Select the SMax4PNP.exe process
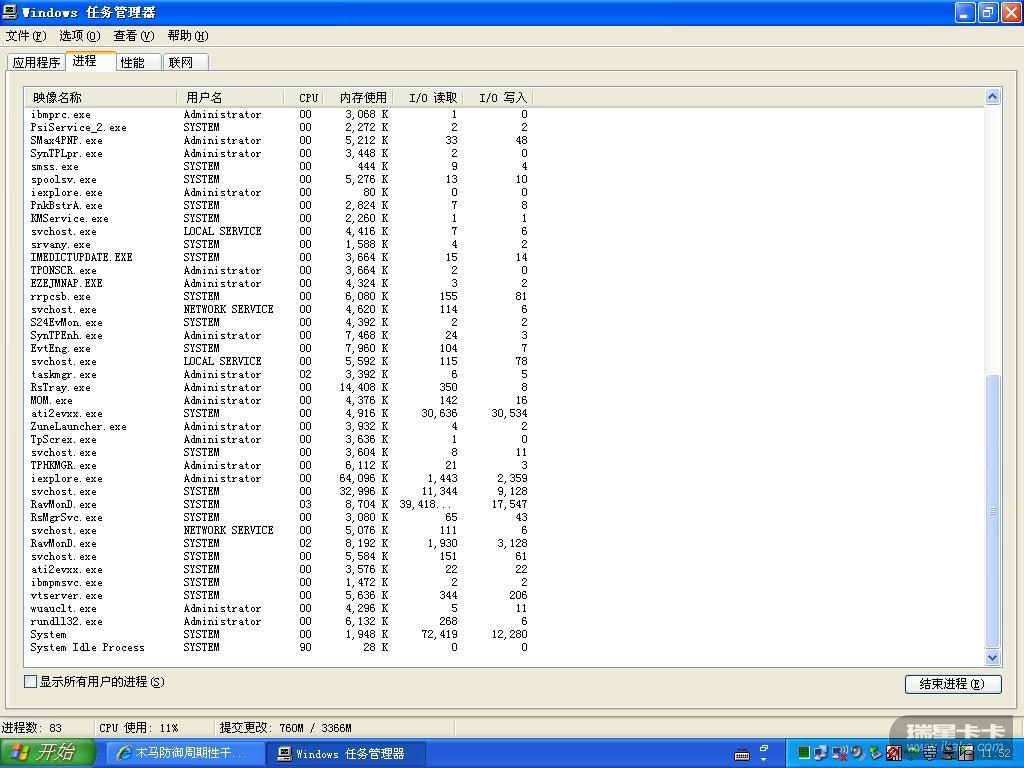1024x768 pixels. [279, 140]
